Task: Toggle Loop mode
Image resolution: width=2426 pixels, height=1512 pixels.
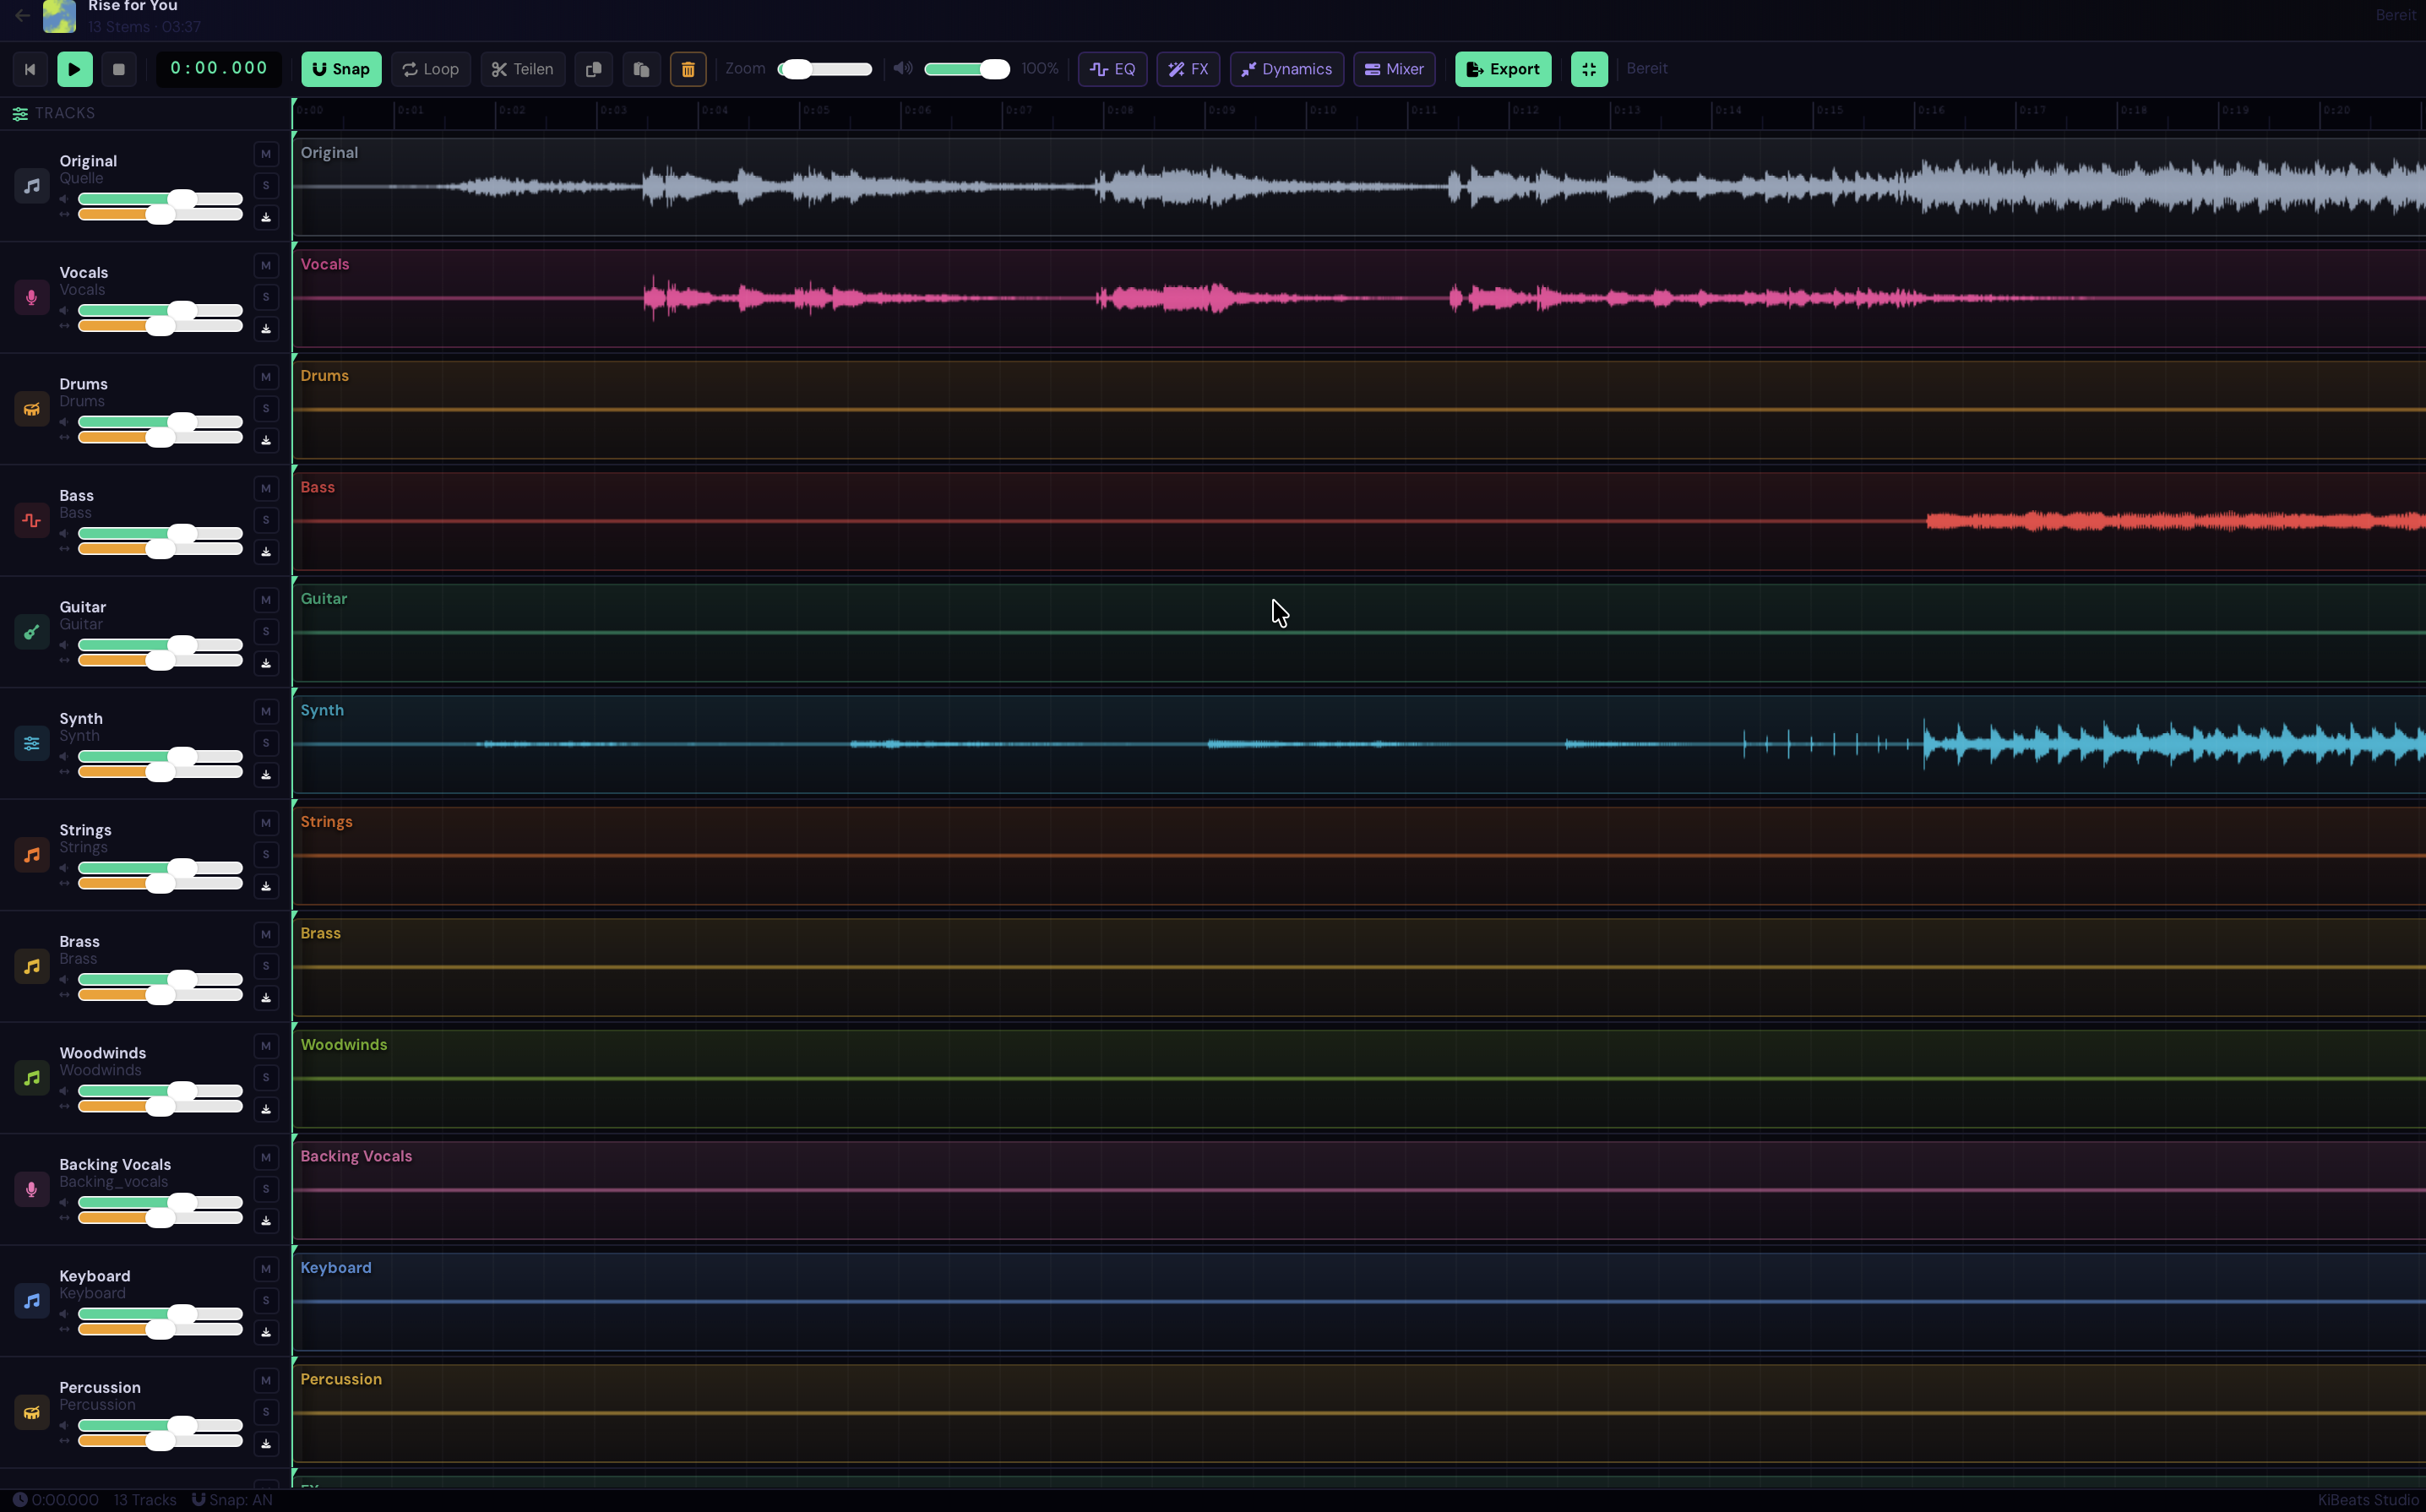Action: point(431,69)
